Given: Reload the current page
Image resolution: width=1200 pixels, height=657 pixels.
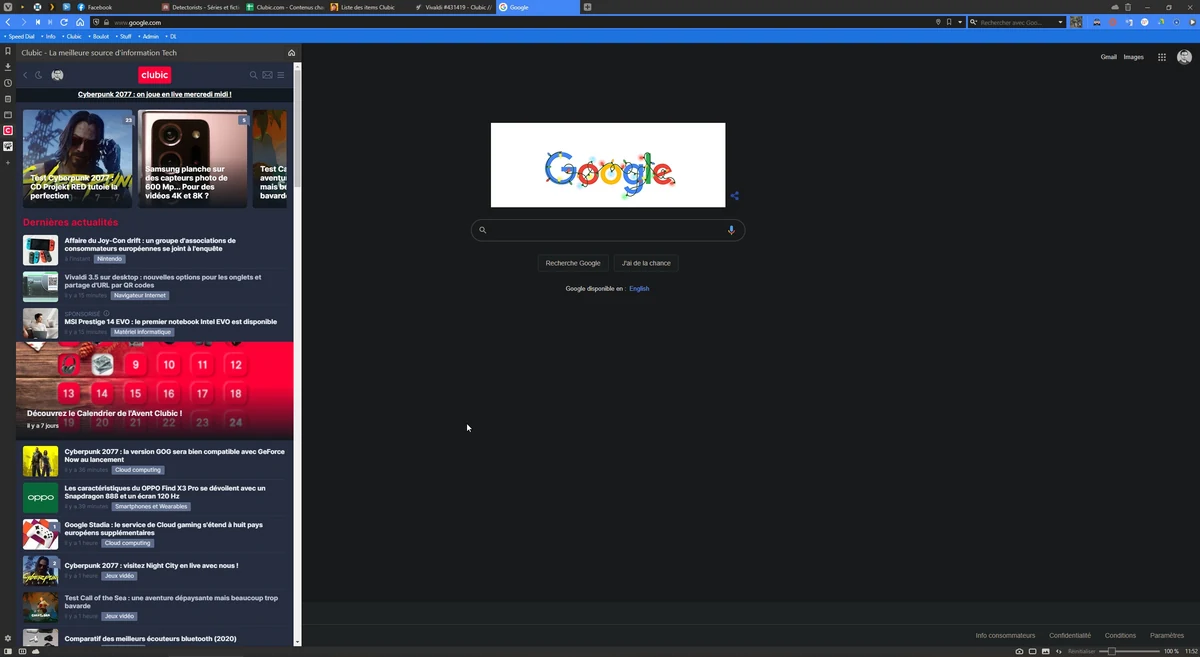Looking at the screenshot, I should click(x=65, y=22).
